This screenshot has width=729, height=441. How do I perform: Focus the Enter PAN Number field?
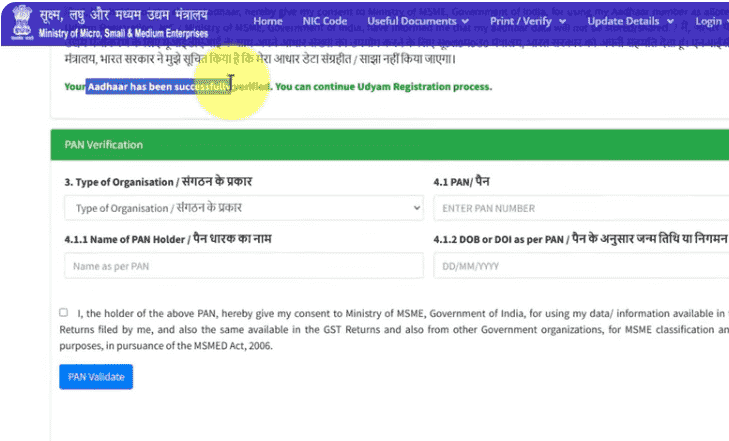580,208
